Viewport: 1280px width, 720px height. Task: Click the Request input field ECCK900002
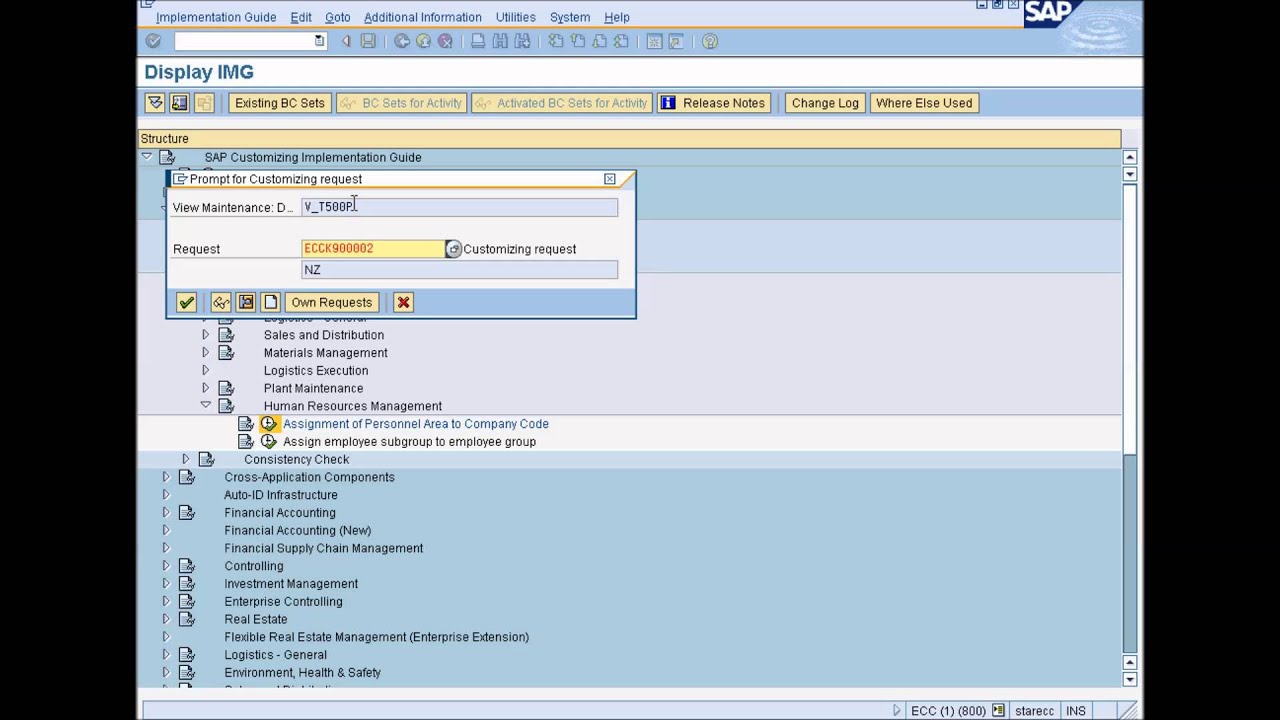pos(373,249)
